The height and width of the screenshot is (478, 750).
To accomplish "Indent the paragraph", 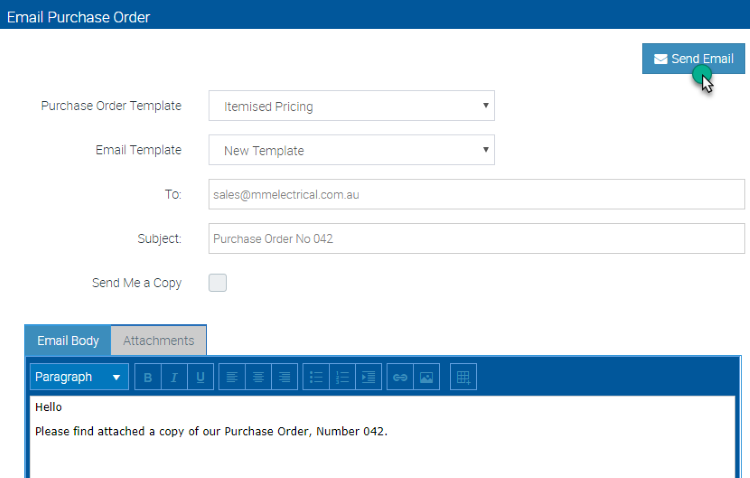I will click(368, 377).
